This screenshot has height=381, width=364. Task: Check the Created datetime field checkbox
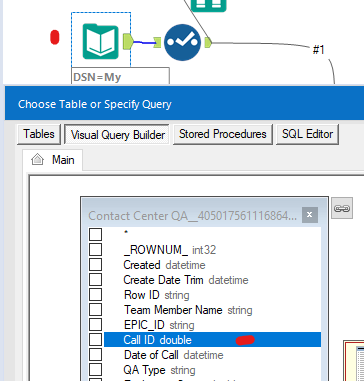[95, 265]
